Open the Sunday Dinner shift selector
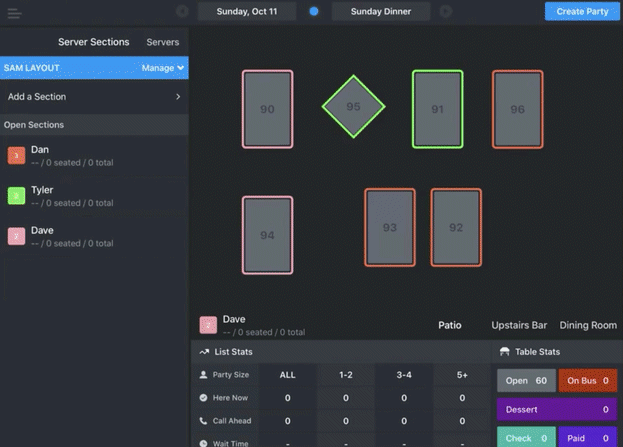 (x=381, y=12)
